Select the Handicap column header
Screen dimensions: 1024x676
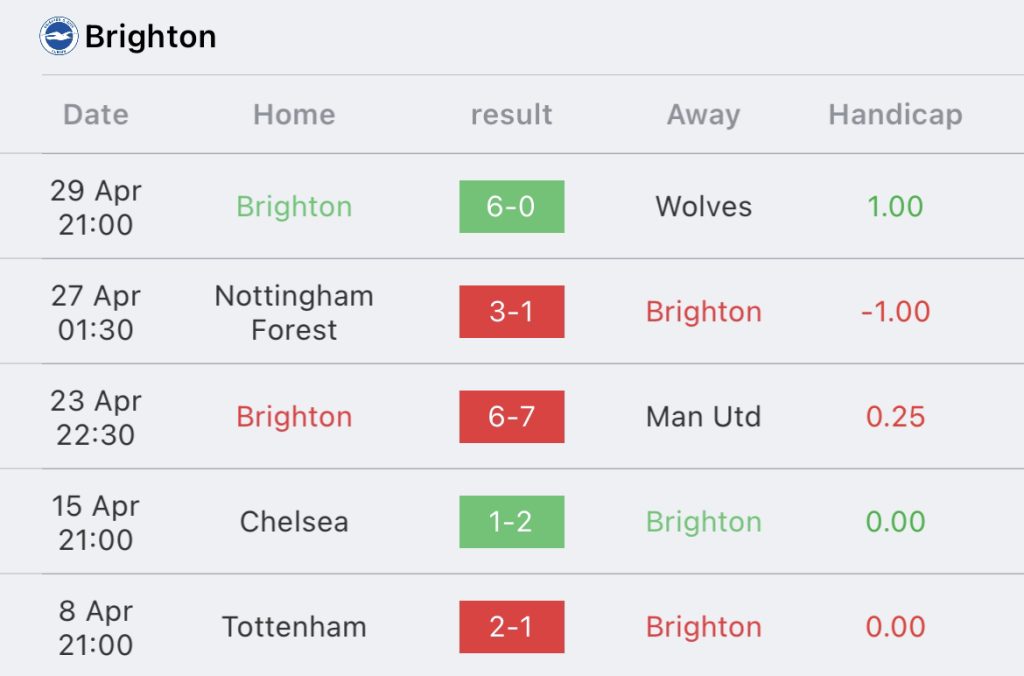pos(895,115)
